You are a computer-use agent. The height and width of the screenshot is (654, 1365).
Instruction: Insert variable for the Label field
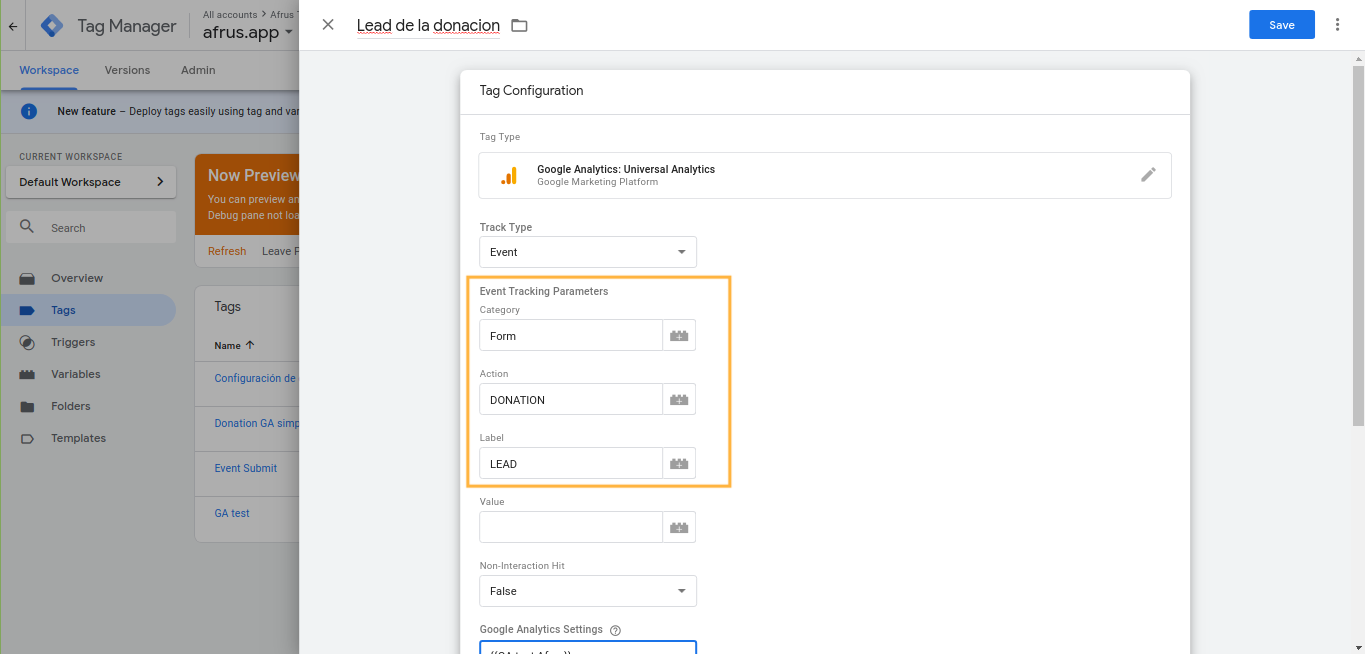(679, 464)
